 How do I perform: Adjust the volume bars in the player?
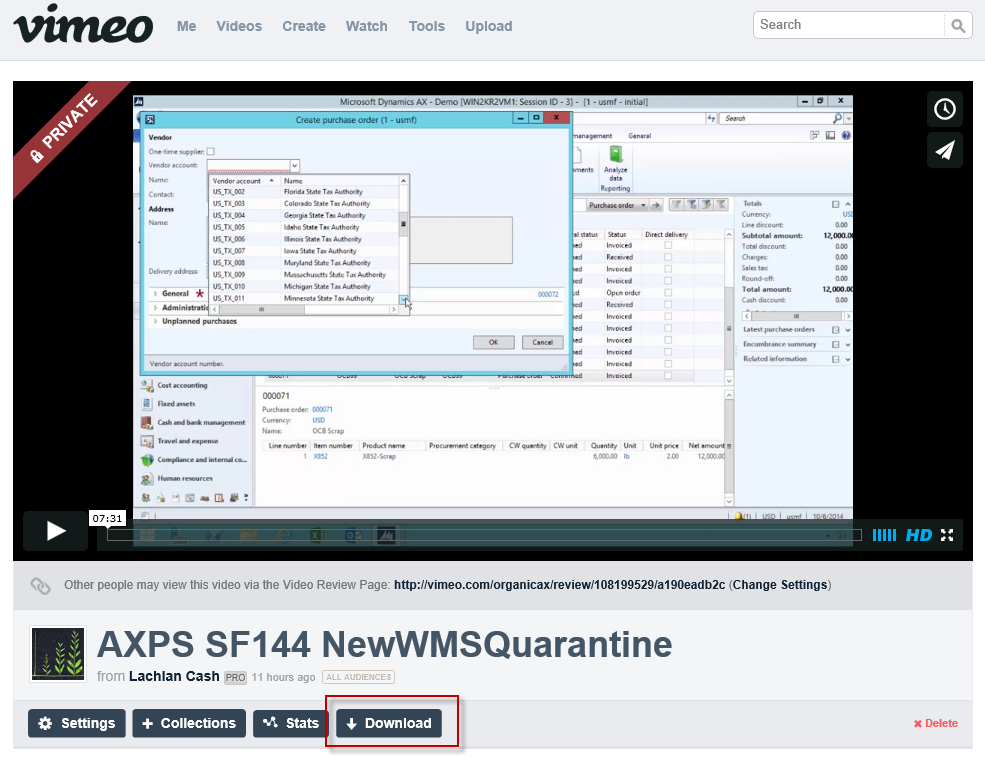(x=884, y=535)
